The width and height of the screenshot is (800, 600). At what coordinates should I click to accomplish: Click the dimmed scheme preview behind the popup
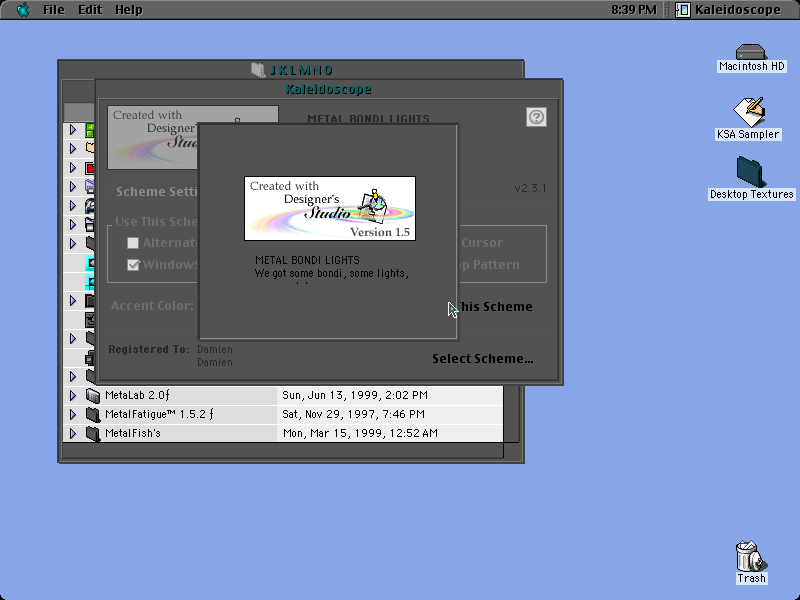[153, 137]
